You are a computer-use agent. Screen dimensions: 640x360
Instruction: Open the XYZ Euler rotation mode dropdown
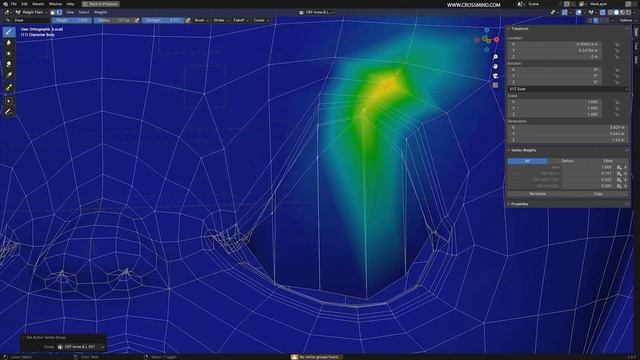(568, 89)
